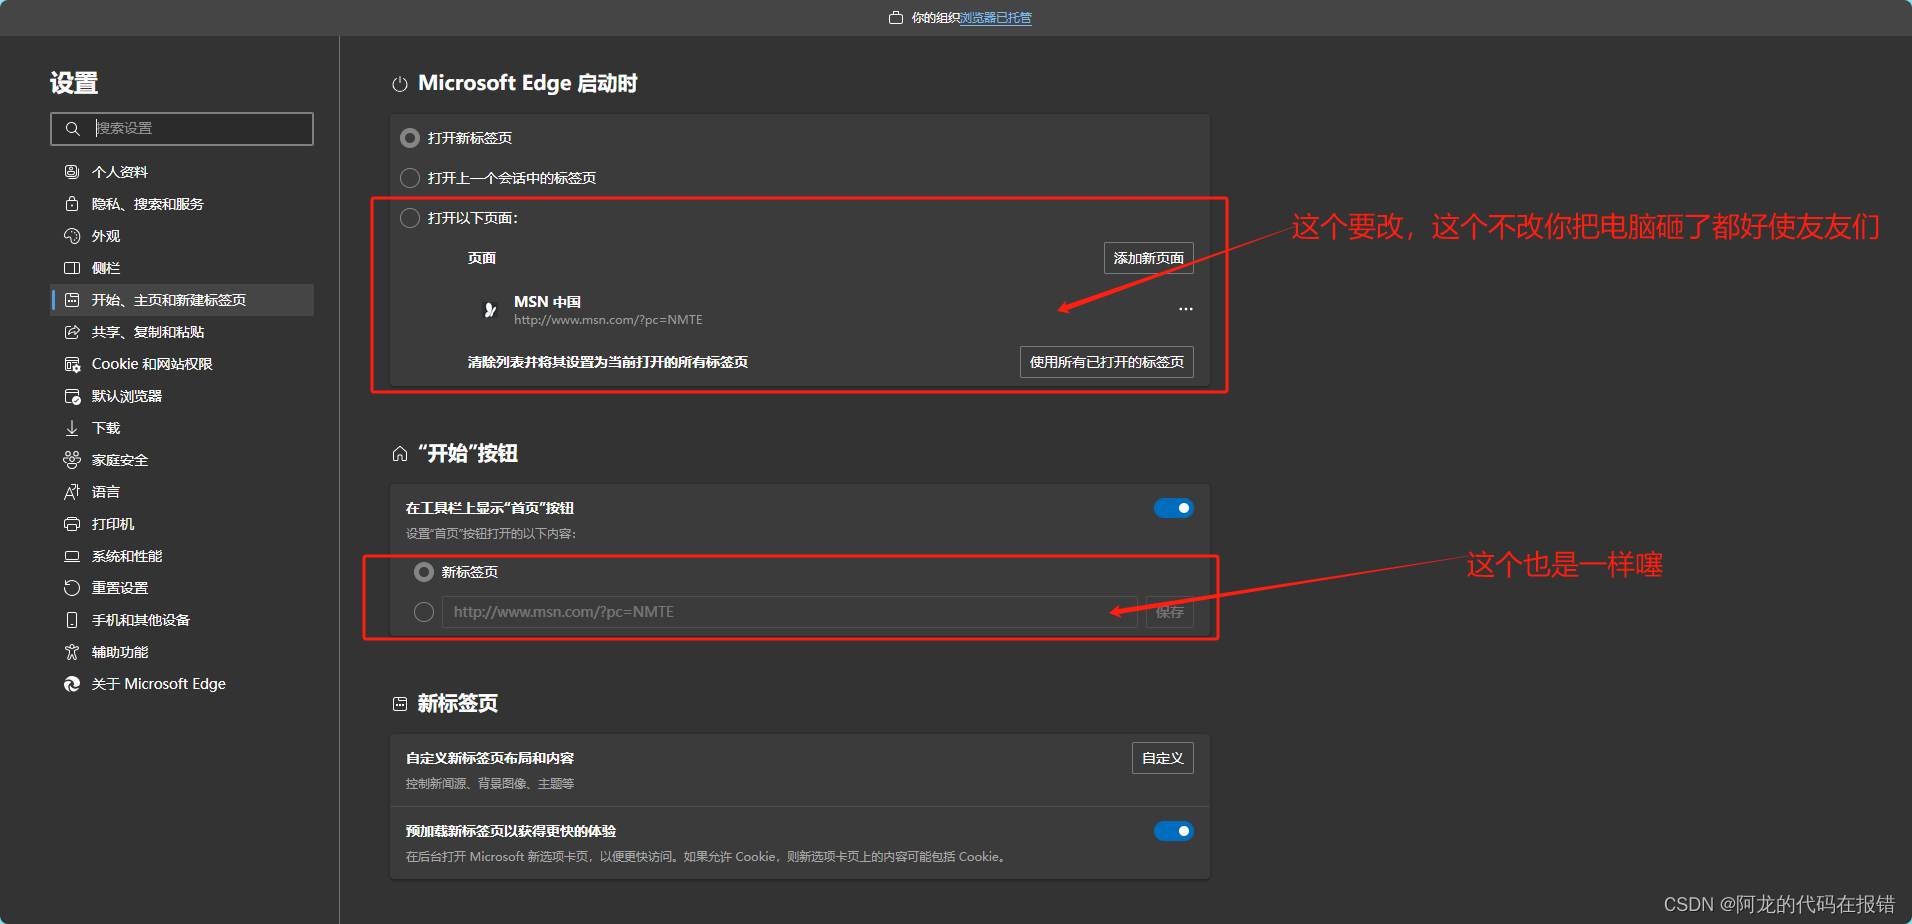Click the icon beside Cookie 和网站权限
The width and height of the screenshot is (1912, 924).
coord(72,364)
